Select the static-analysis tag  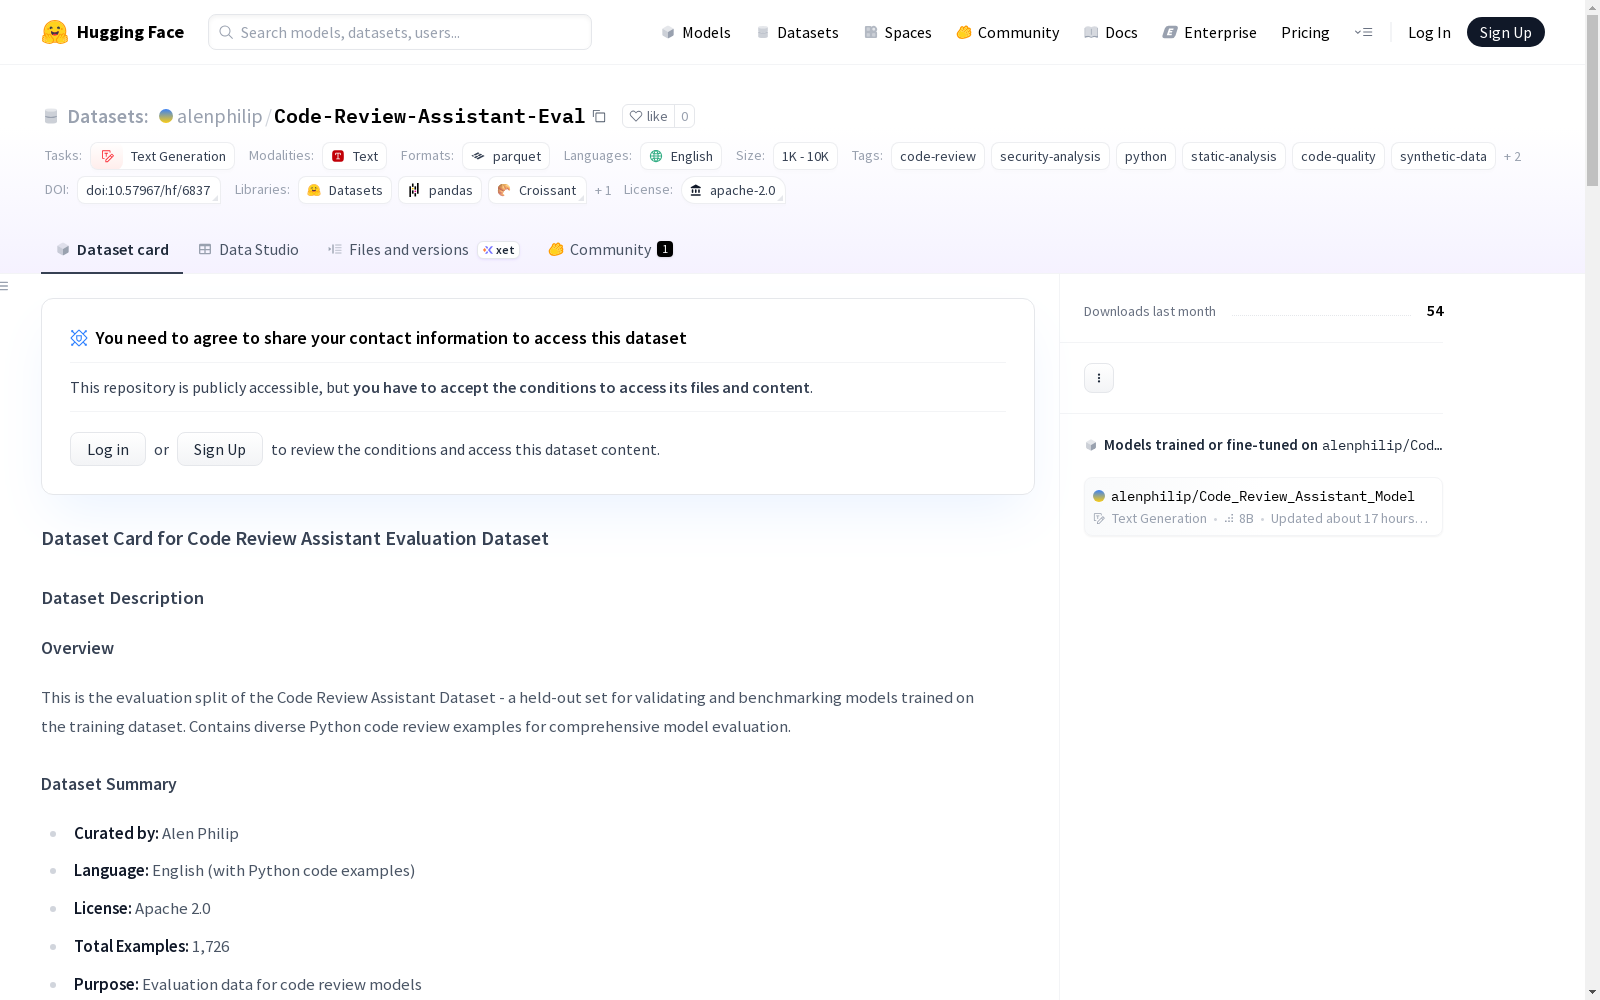1234,156
